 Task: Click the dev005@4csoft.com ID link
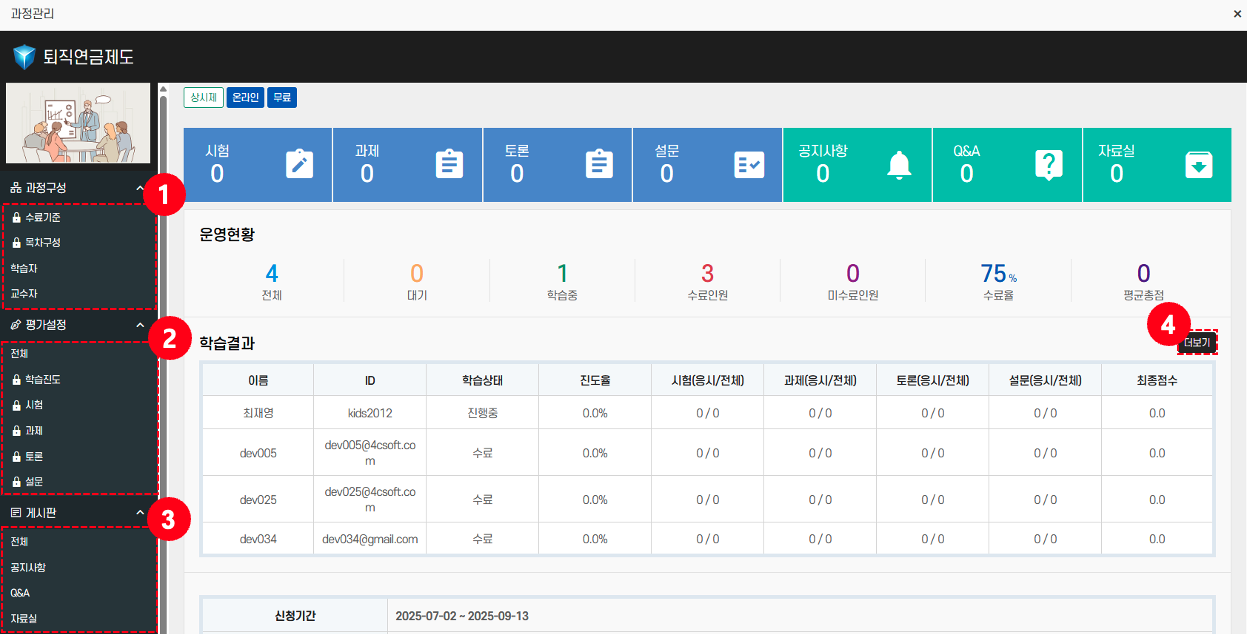click(370, 453)
